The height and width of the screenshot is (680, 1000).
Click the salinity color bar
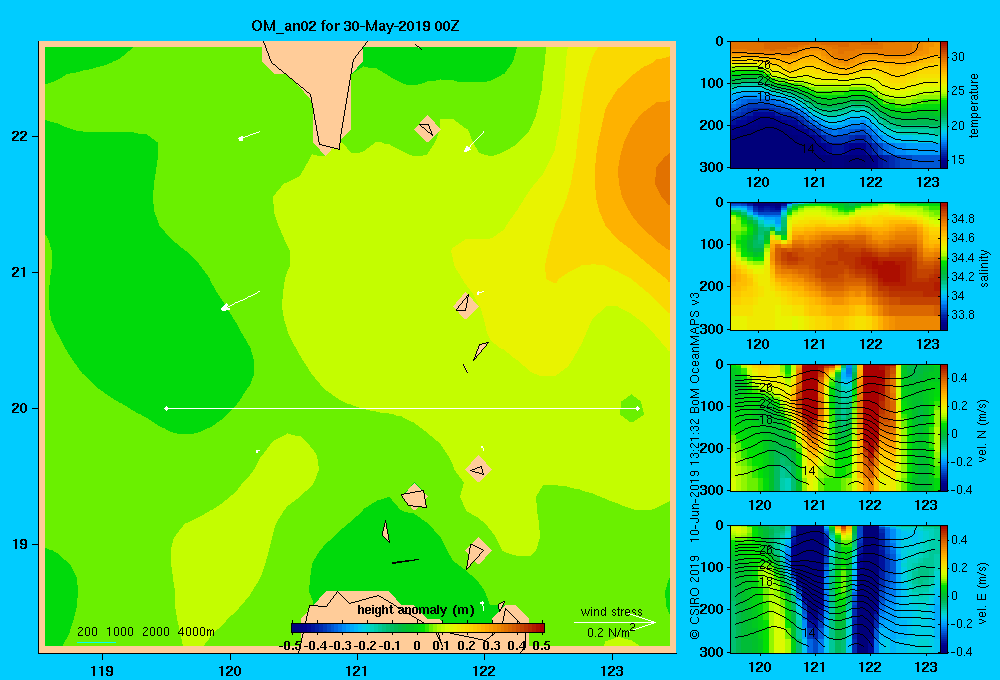(x=944, y=266)
